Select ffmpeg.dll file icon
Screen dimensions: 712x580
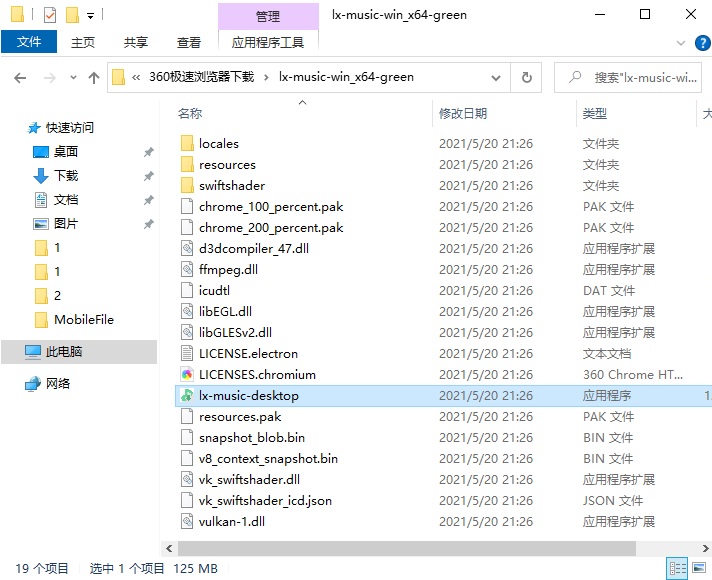tap(187, 269)
